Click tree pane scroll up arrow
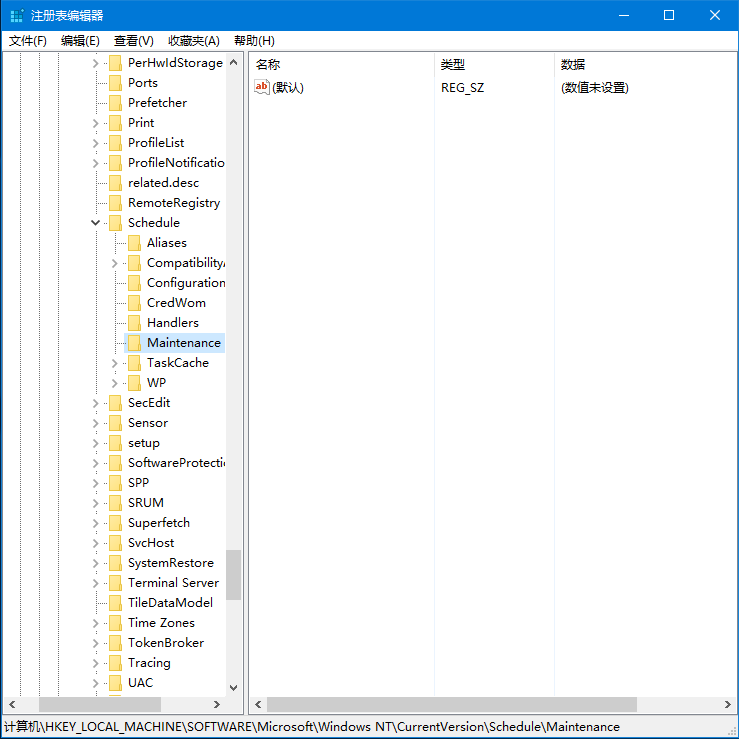Image resolution: width=739 pixels, height=739 pixels. point(233,62)
